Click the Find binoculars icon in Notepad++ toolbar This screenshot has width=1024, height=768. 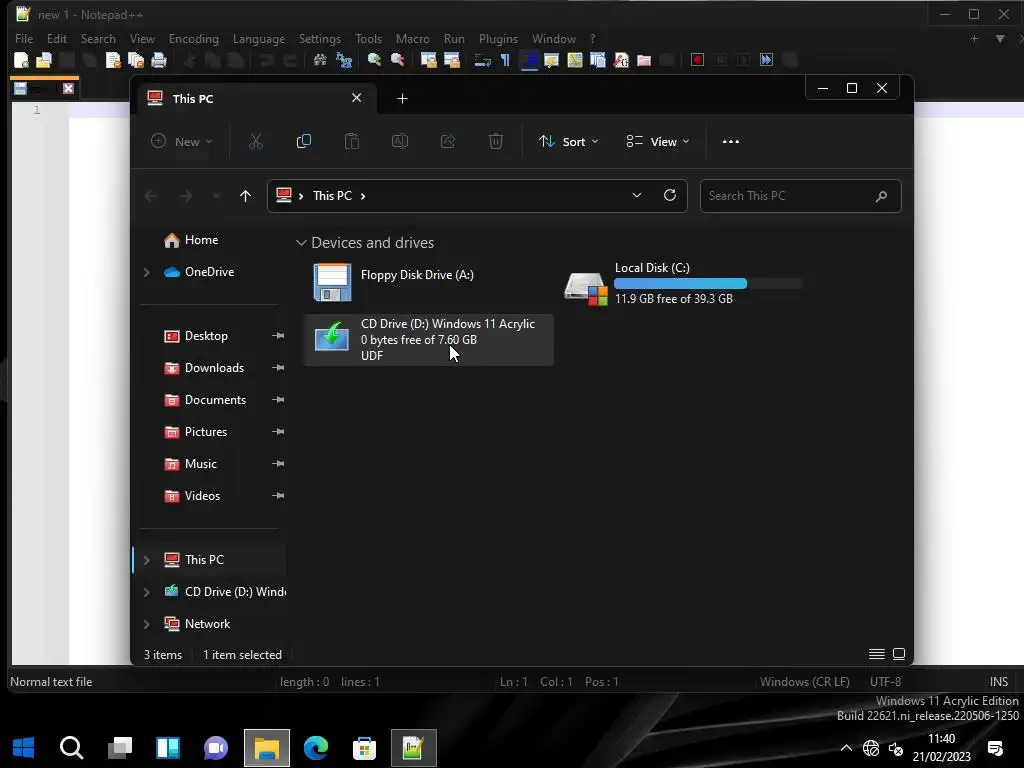[320, 60]
